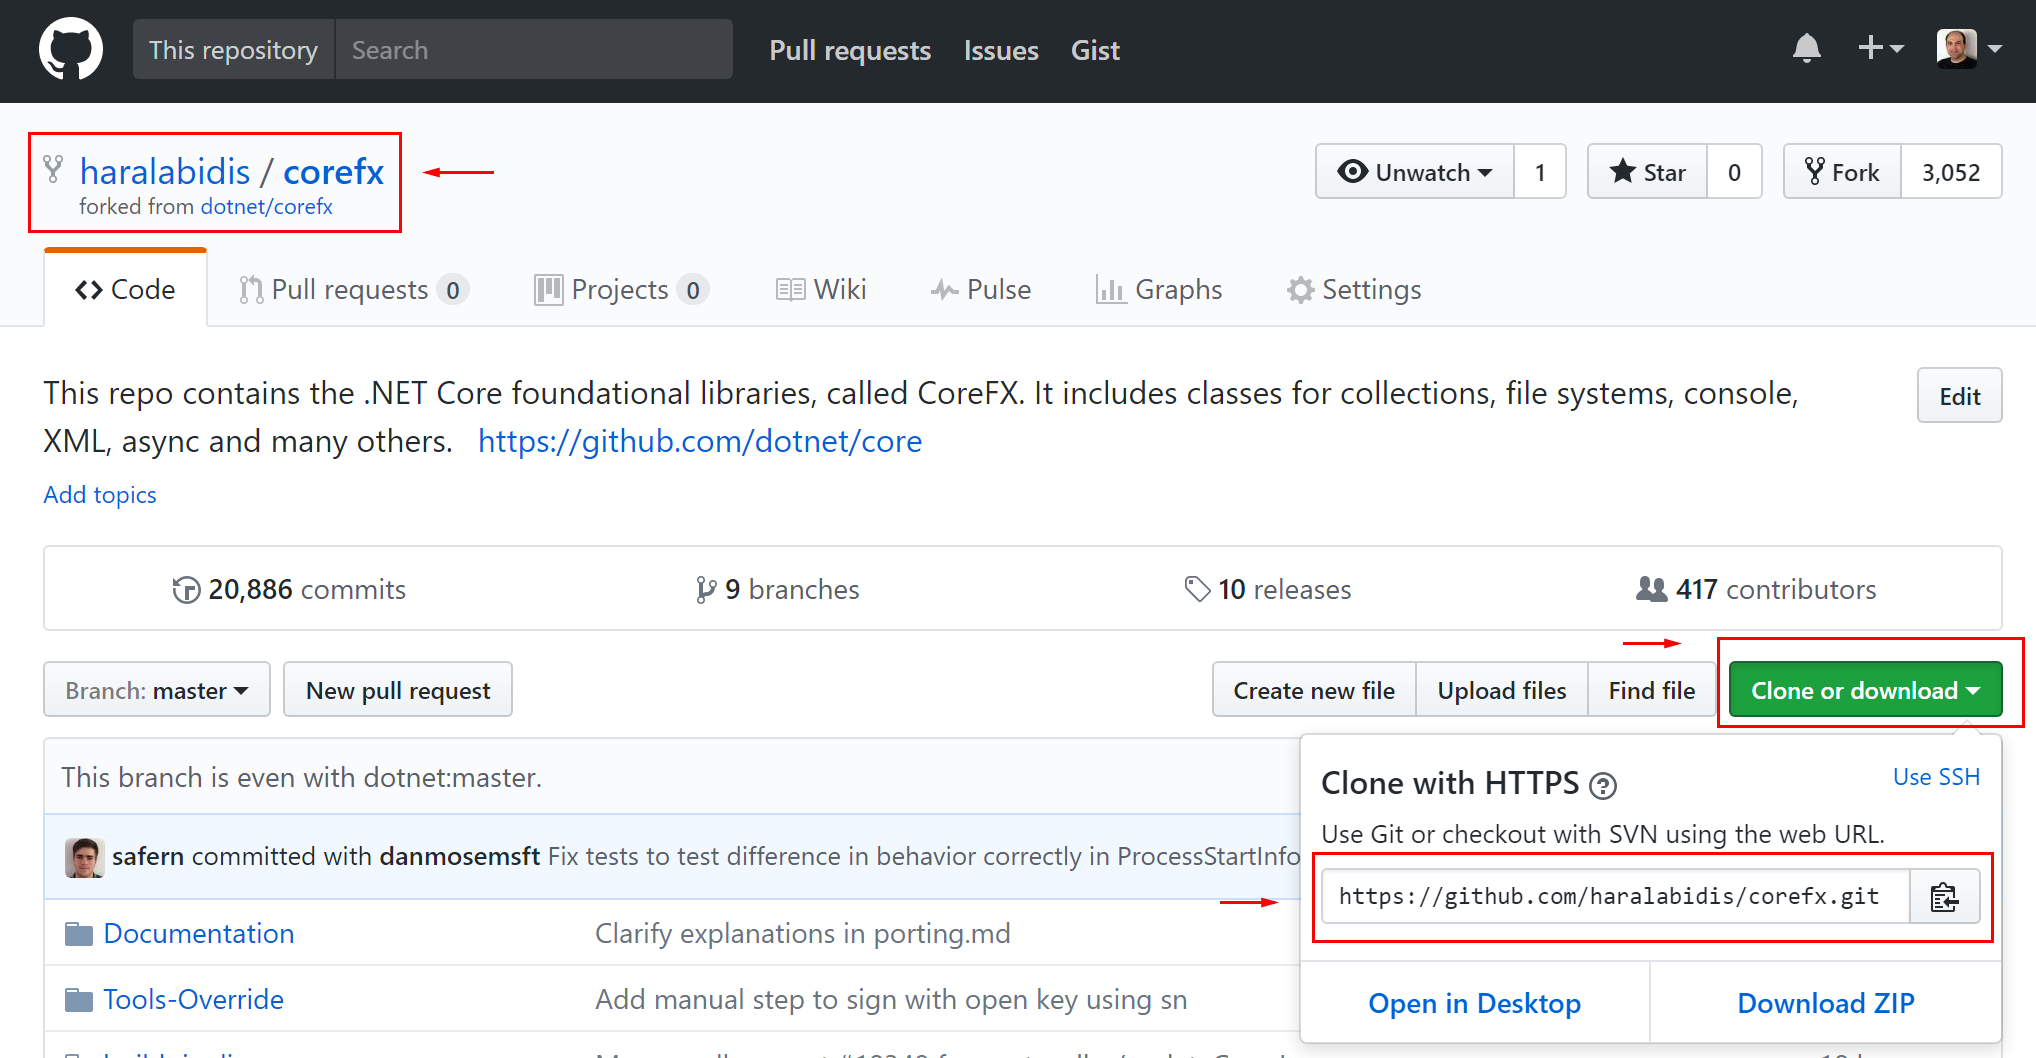This screenshot has width=2036, height=1058.
Task: Star the repository
Action: tap(1647, 172)
